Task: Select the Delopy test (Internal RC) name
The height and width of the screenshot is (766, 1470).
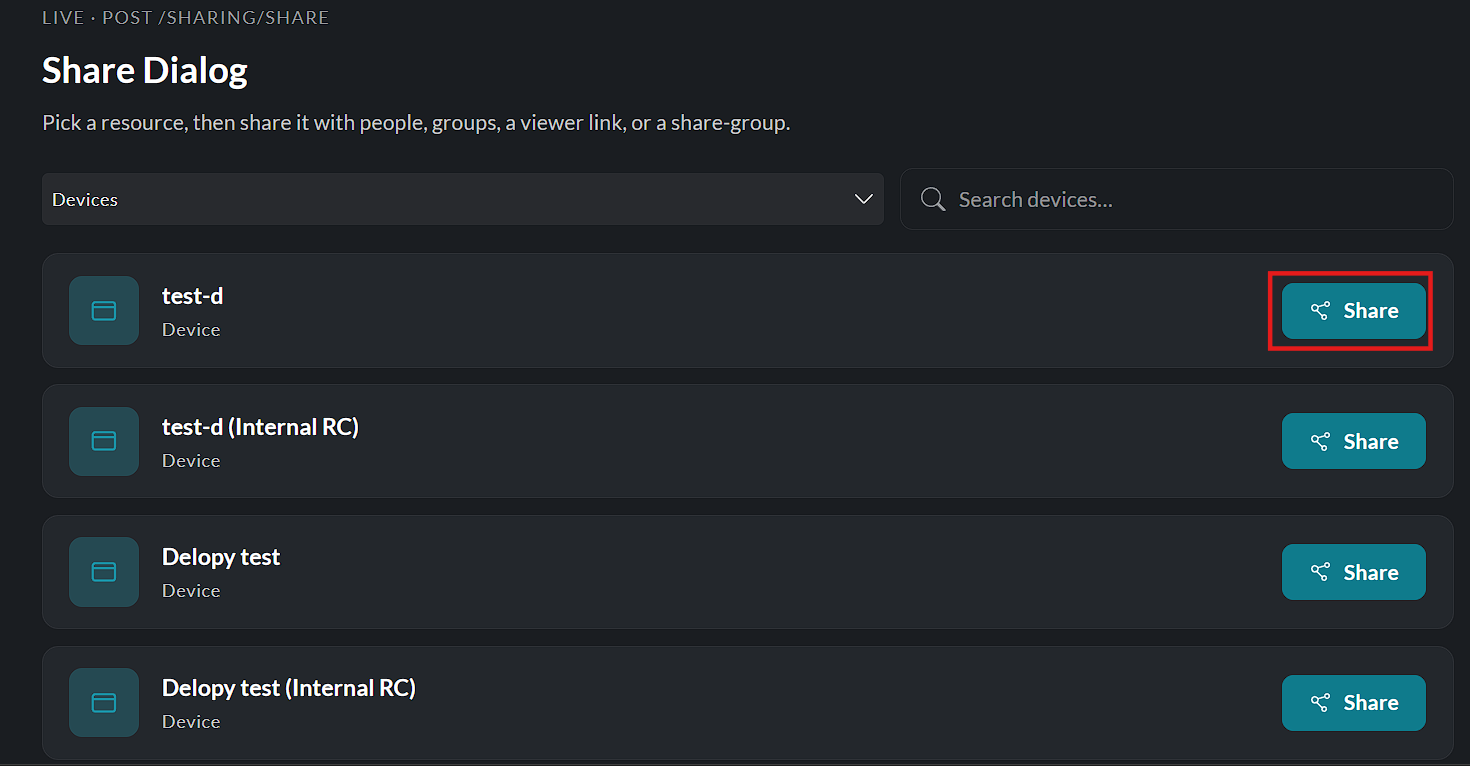Action: (x=289, y=688)
